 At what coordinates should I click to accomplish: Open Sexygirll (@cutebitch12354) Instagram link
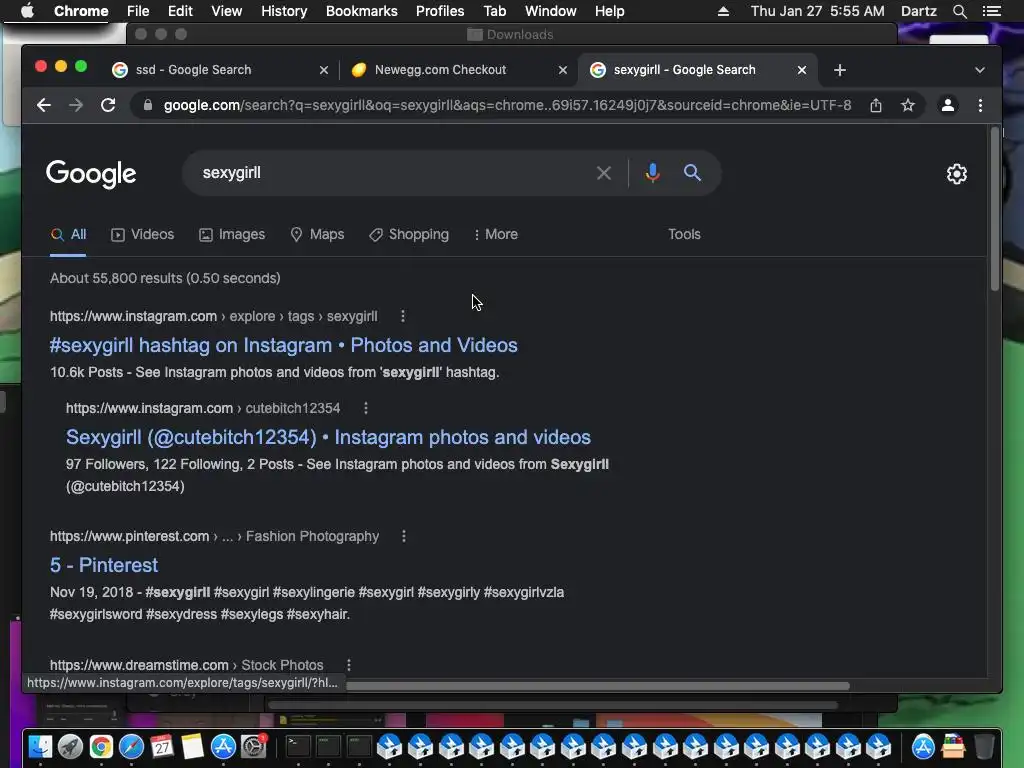328,437
